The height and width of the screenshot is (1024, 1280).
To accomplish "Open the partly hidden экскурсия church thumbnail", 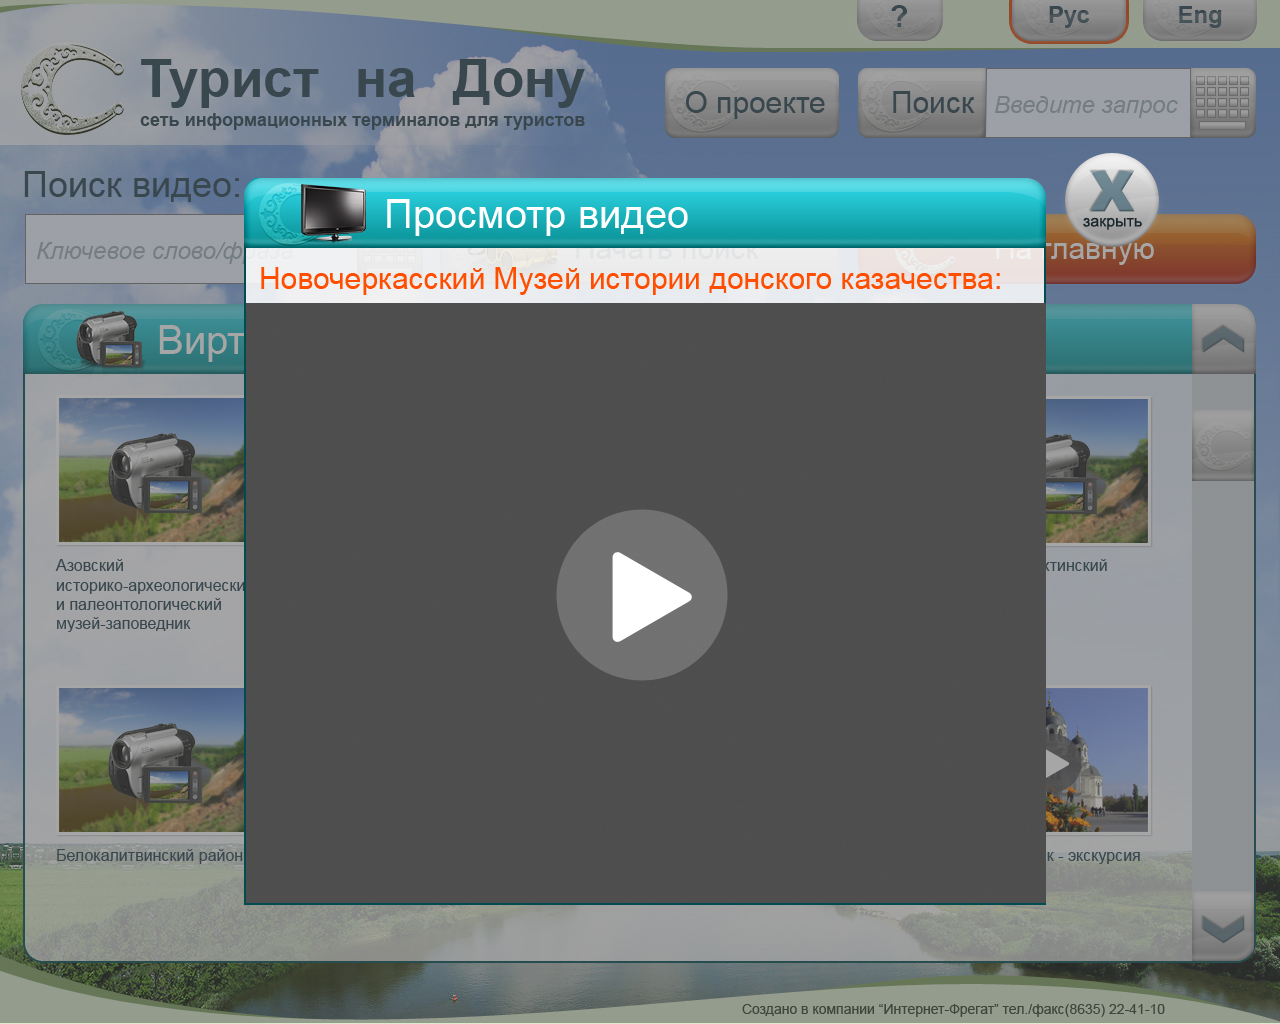I will 1097,760.
